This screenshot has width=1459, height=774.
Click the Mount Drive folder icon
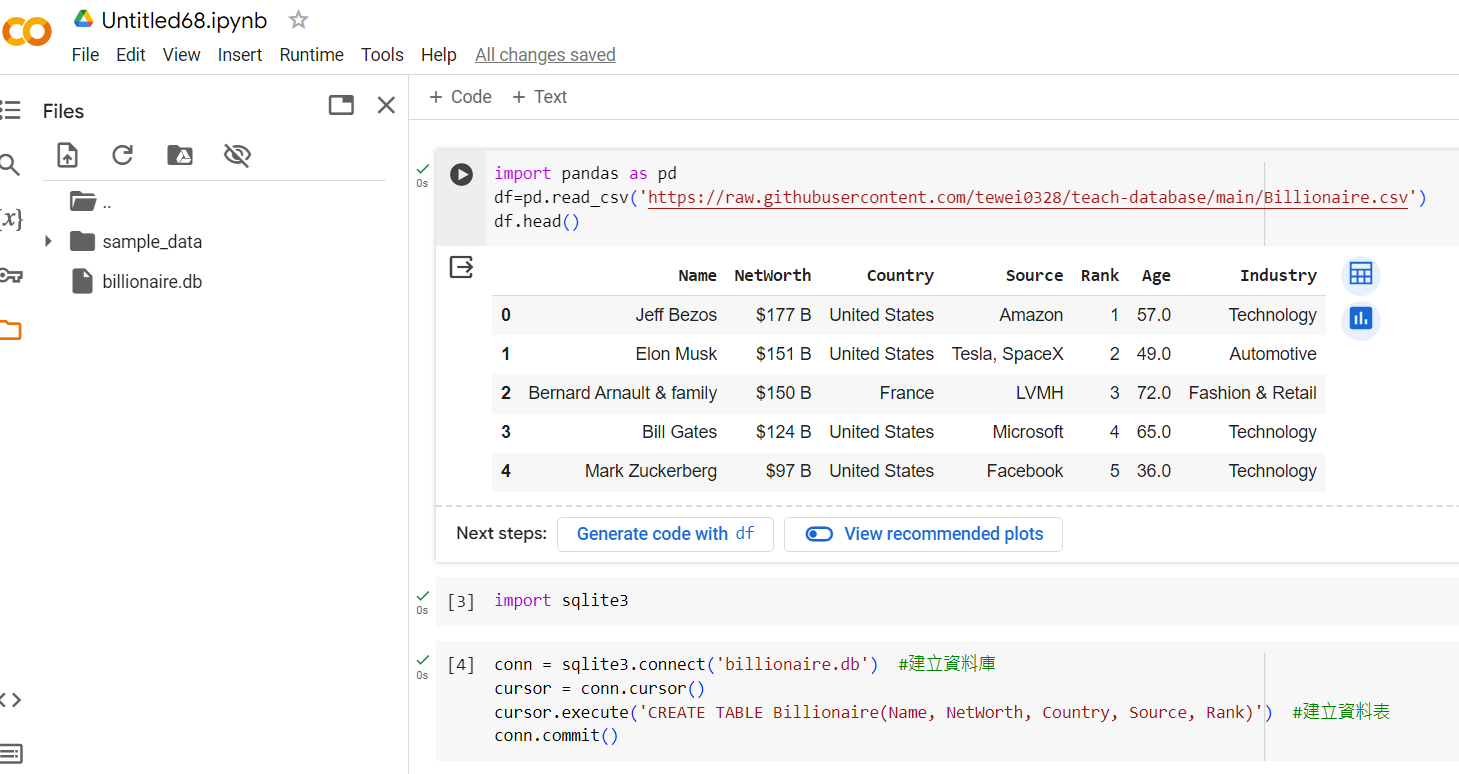pyautogui.click(x=180, y=155)
